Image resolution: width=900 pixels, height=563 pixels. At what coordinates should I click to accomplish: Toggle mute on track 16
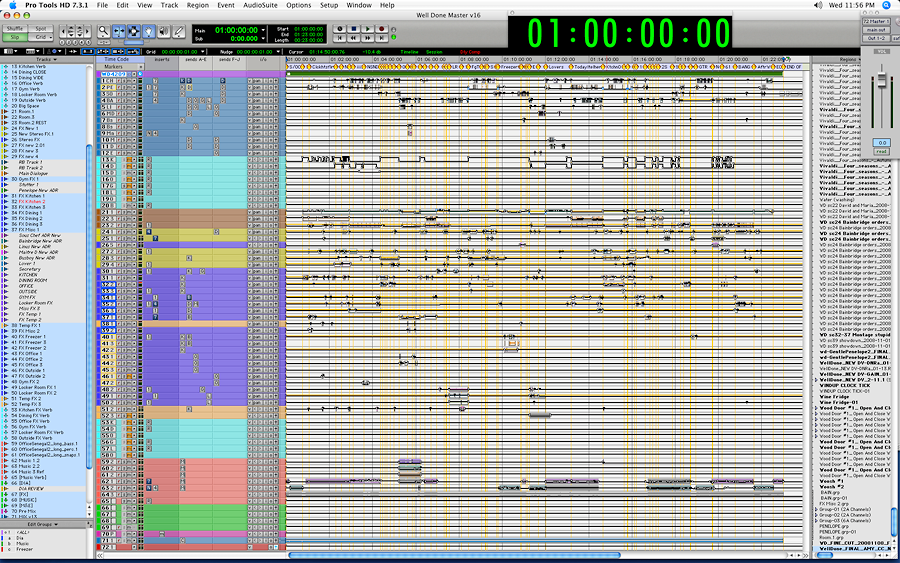[x=129, y=179]
